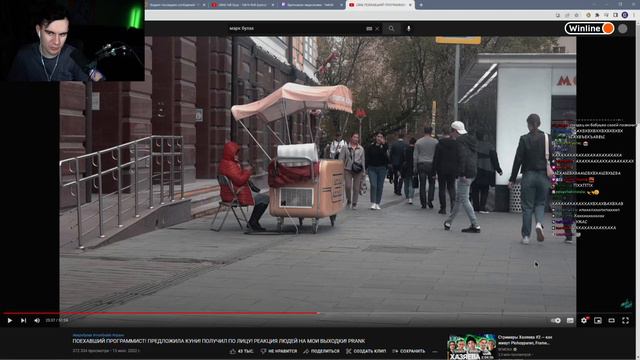Open the 'Стримеры Хазяева #2' video title link
Viewport: 640px width, 360px height.
point(524,340)
